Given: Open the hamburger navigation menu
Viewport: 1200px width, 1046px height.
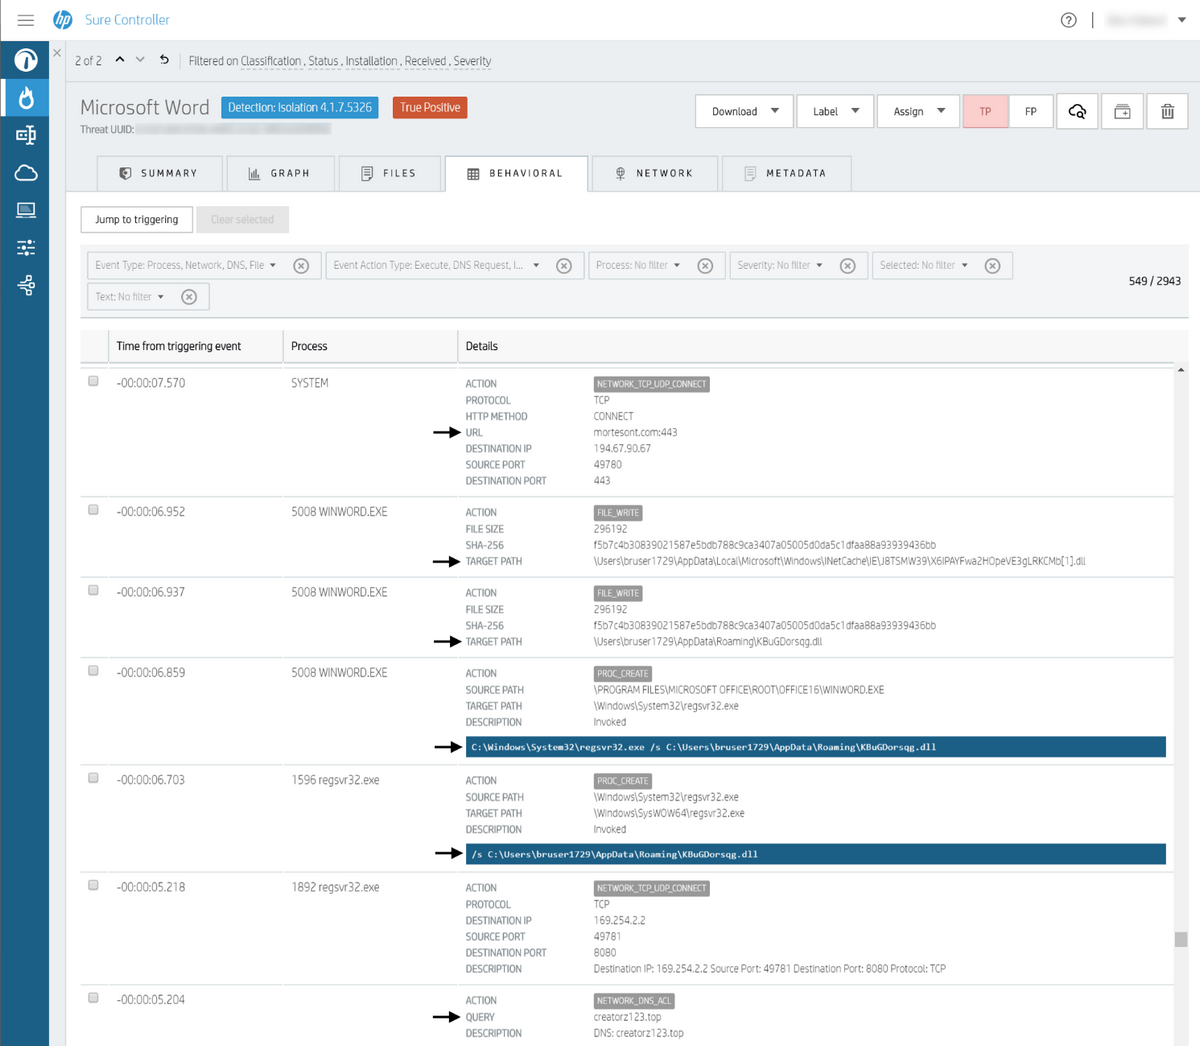Looking at the screenshot, I should [26, 20].
